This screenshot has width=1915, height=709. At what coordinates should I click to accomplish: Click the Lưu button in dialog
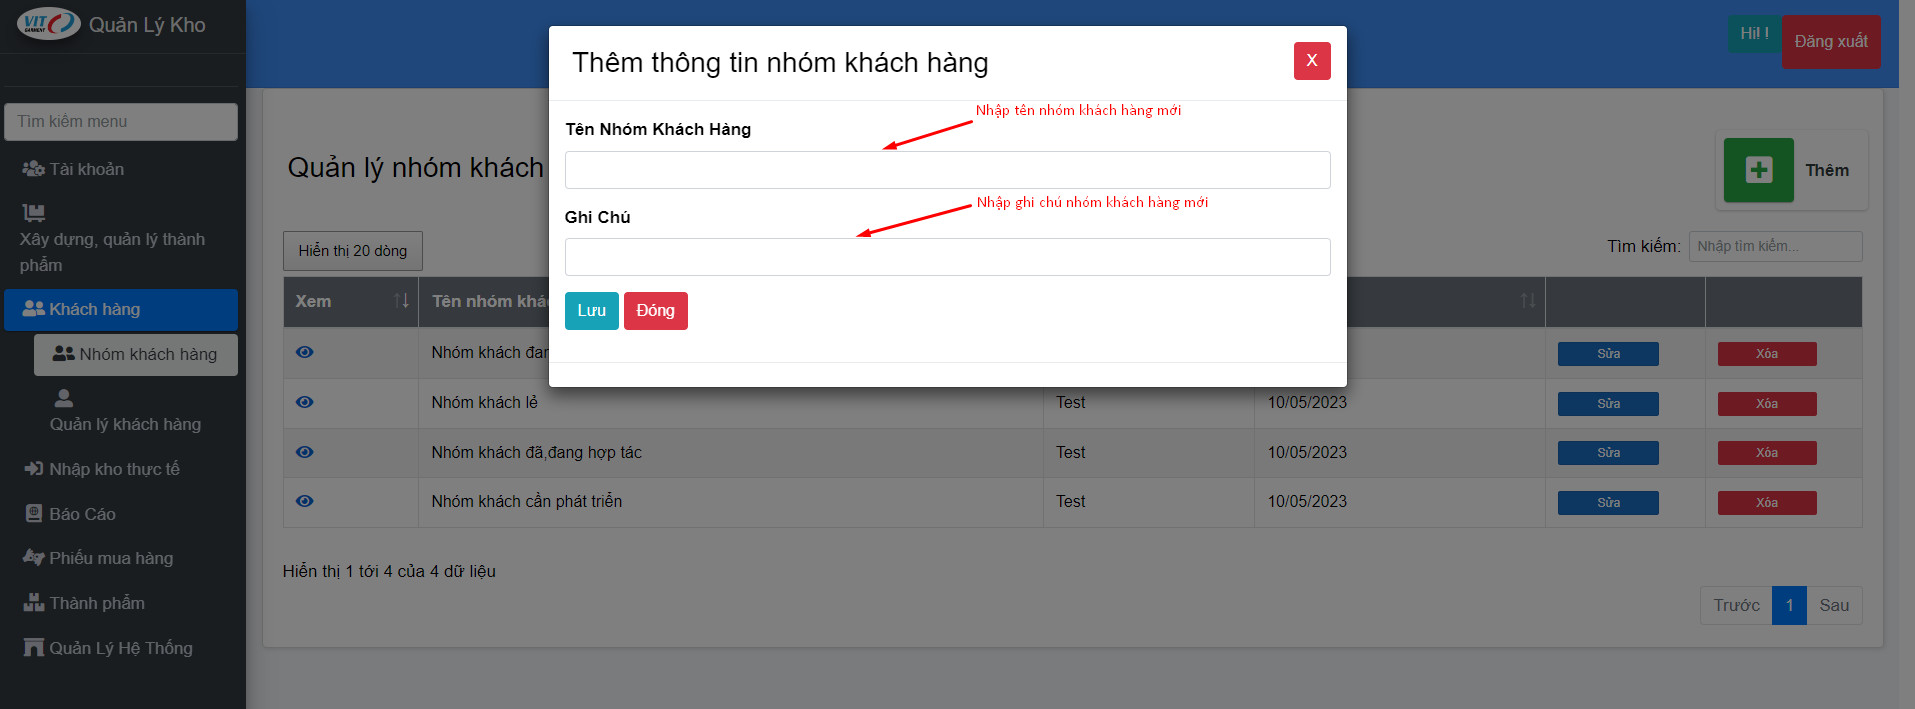tap(592, 311)
